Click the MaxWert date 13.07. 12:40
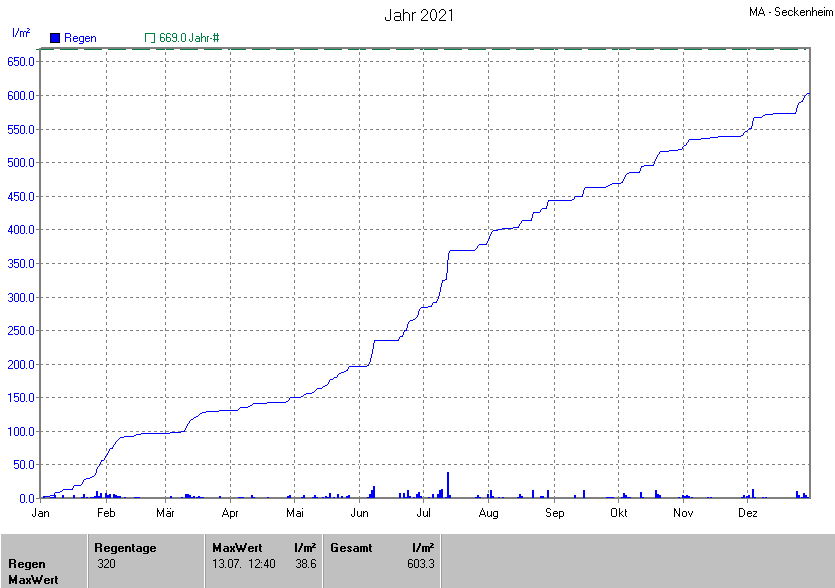Viewport: 835px width, 588px height. pos(243,564)
